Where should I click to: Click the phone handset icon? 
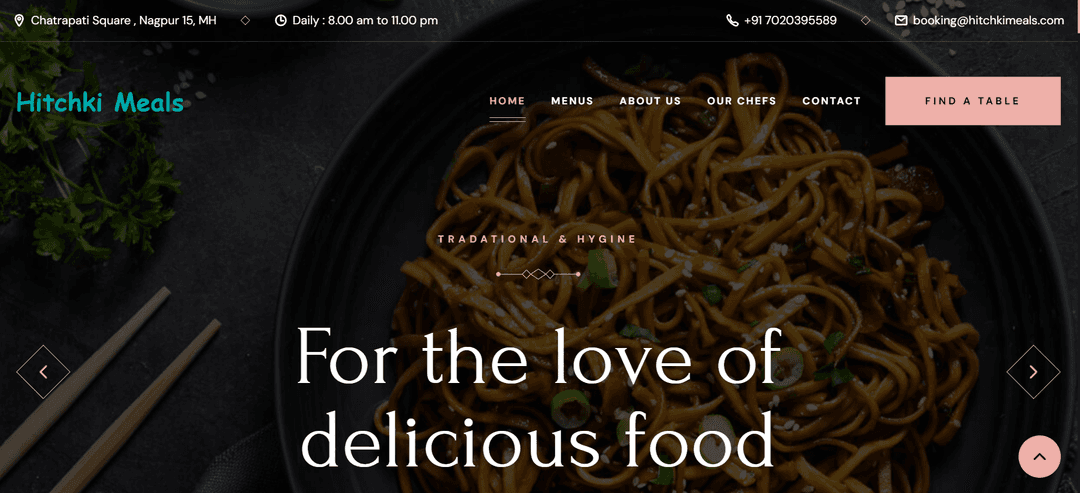[x=732, y=20]
